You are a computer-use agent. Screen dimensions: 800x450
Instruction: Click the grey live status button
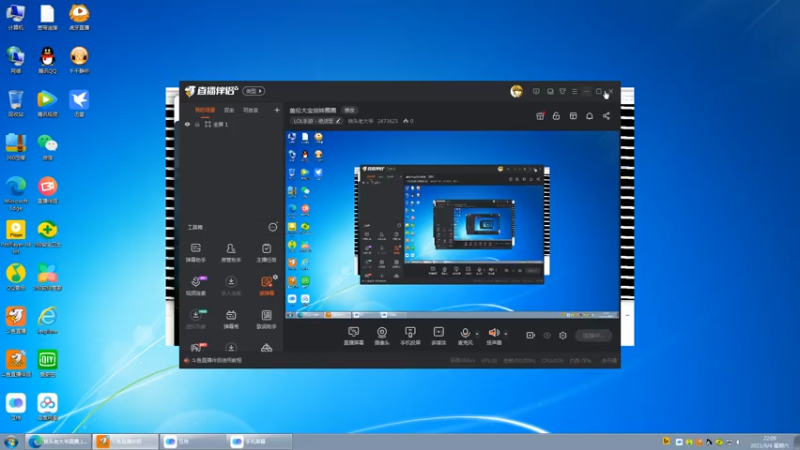point(593,335)
